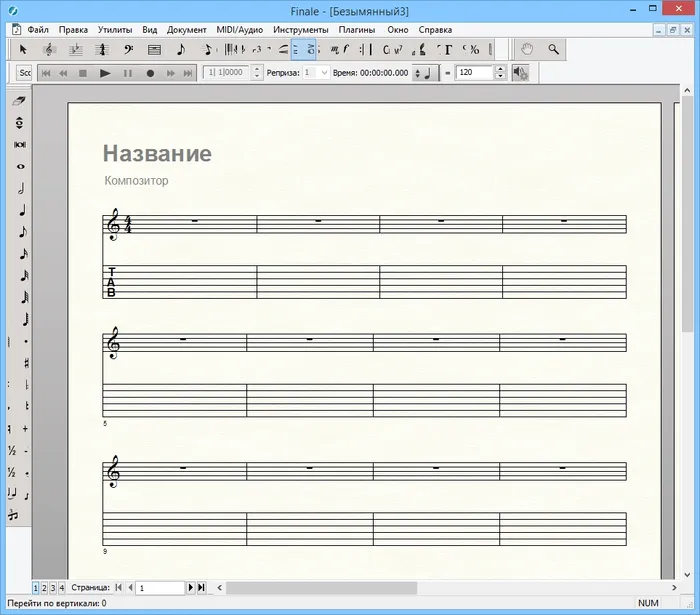Select the Zoom magnifier tool
700x615 pixels.
click(x=554, y=50)
